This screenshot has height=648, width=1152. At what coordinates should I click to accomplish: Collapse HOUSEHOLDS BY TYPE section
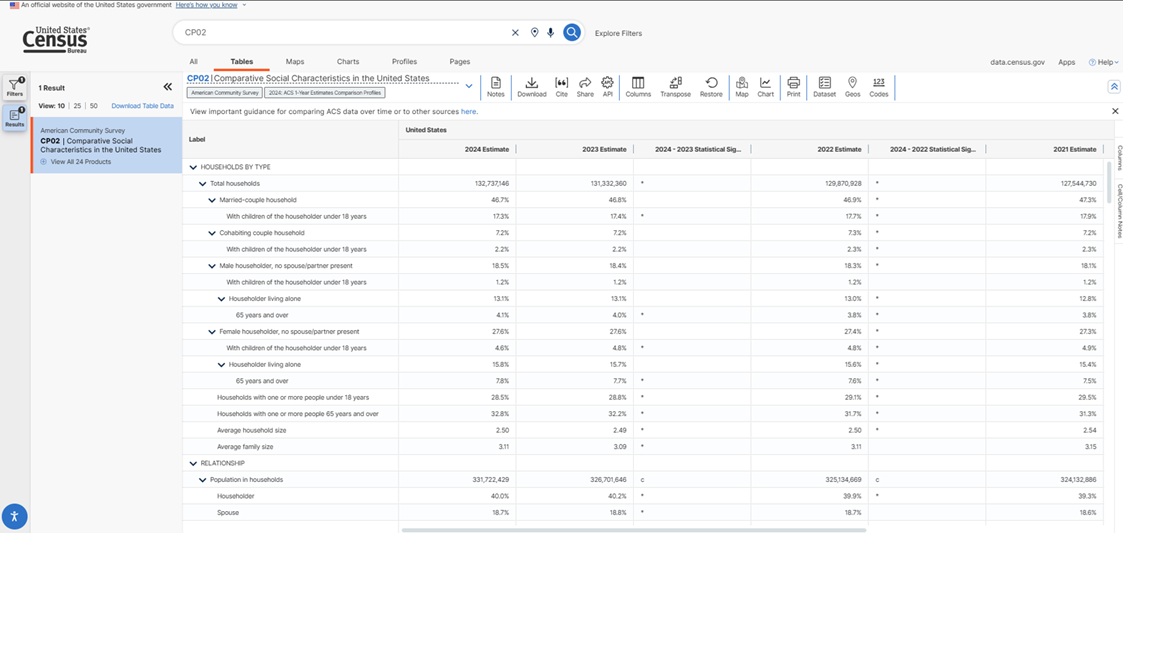[193, 168]
